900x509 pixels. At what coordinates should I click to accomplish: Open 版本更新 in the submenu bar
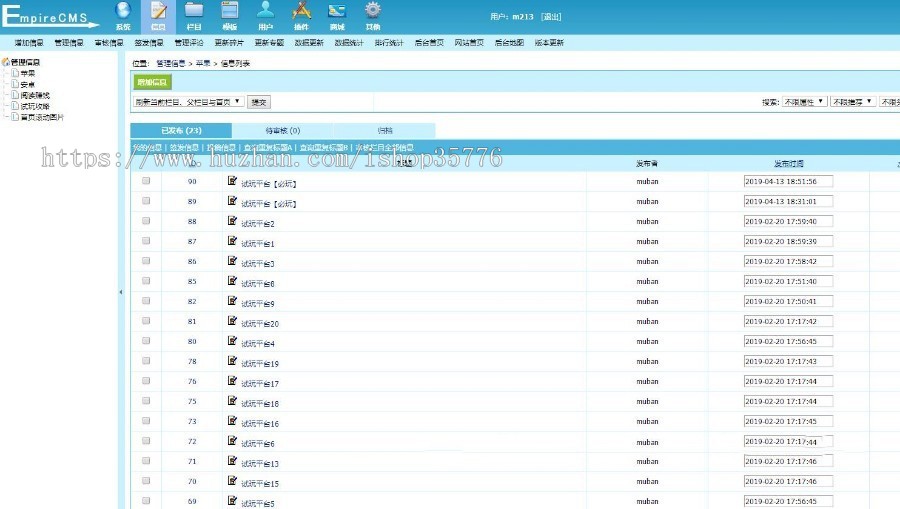click(x=549, y=42)
